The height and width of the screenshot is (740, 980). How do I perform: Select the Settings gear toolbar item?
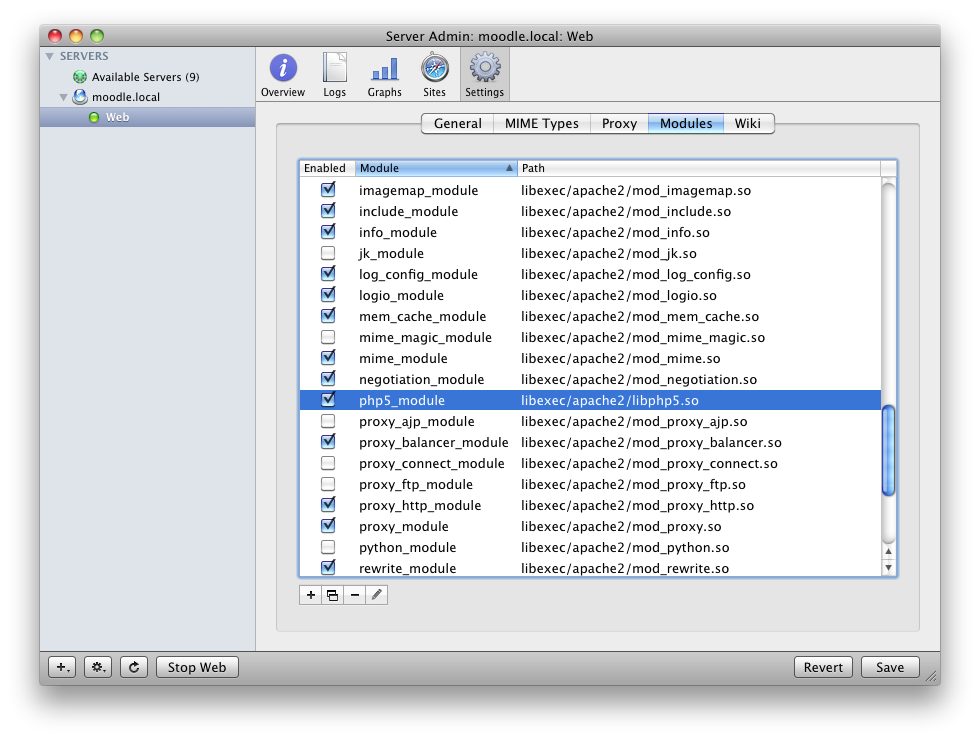point(484,75)
